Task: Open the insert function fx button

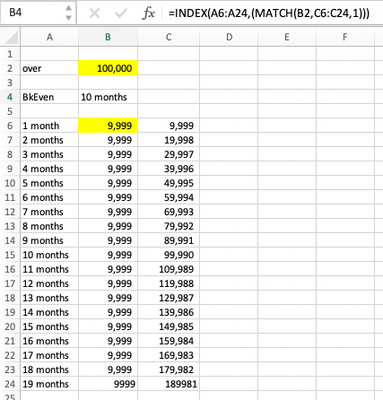Action: [148, 13]
